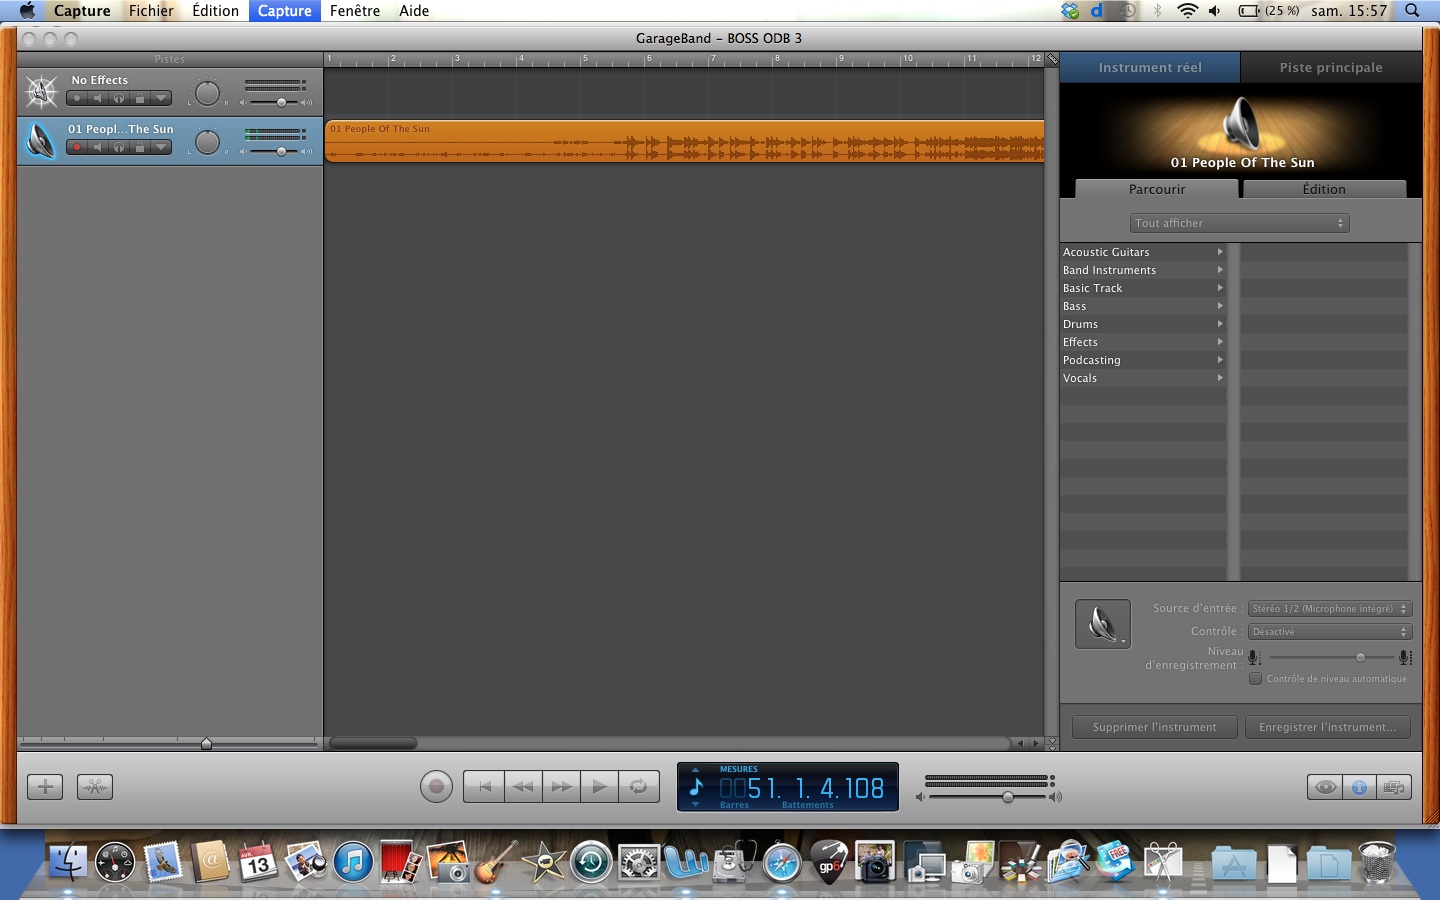Open Safari compass icon in the Dock

782,862
